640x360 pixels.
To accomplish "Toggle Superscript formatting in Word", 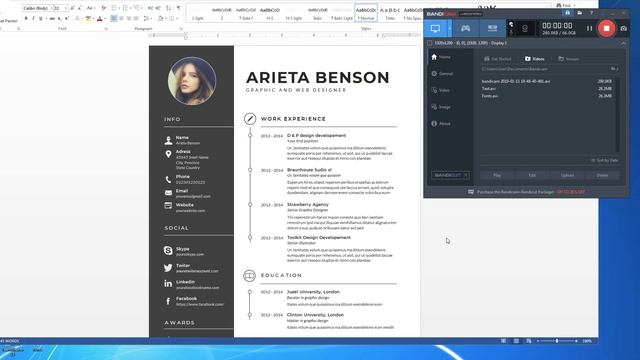I will coord(67,18).
